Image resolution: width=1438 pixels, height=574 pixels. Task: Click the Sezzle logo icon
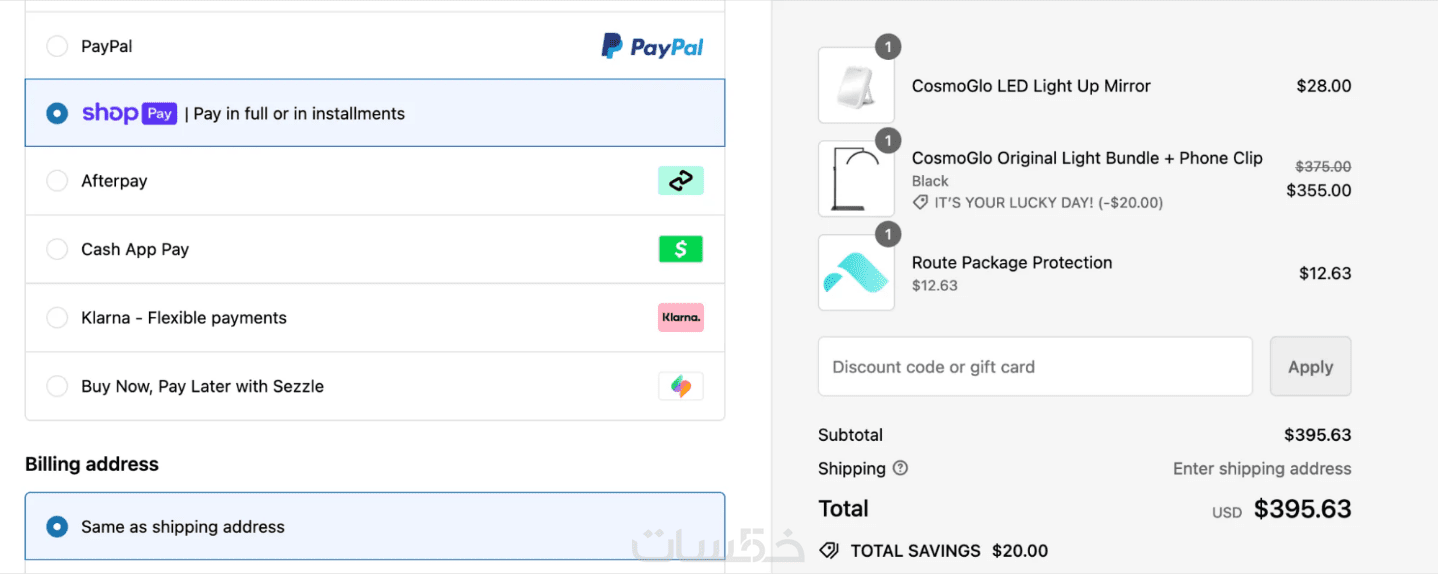pyautogui.click(x=681, y=386)
